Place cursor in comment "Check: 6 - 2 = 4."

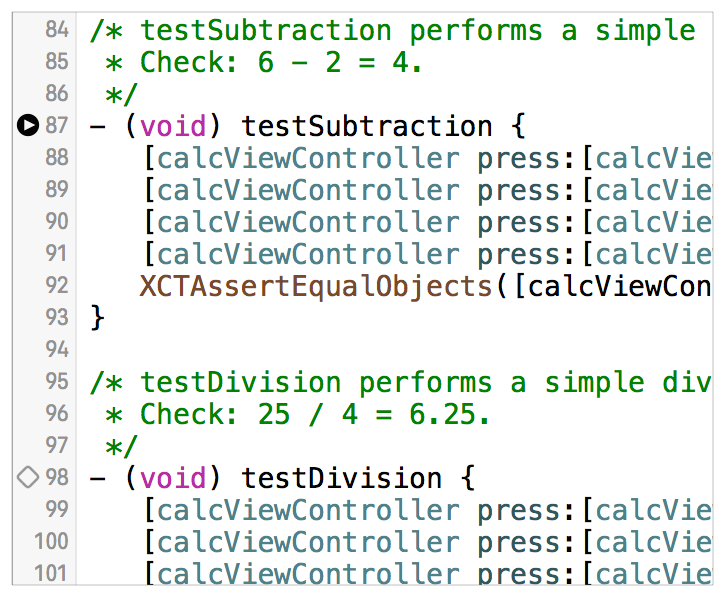tap(280, 62)
